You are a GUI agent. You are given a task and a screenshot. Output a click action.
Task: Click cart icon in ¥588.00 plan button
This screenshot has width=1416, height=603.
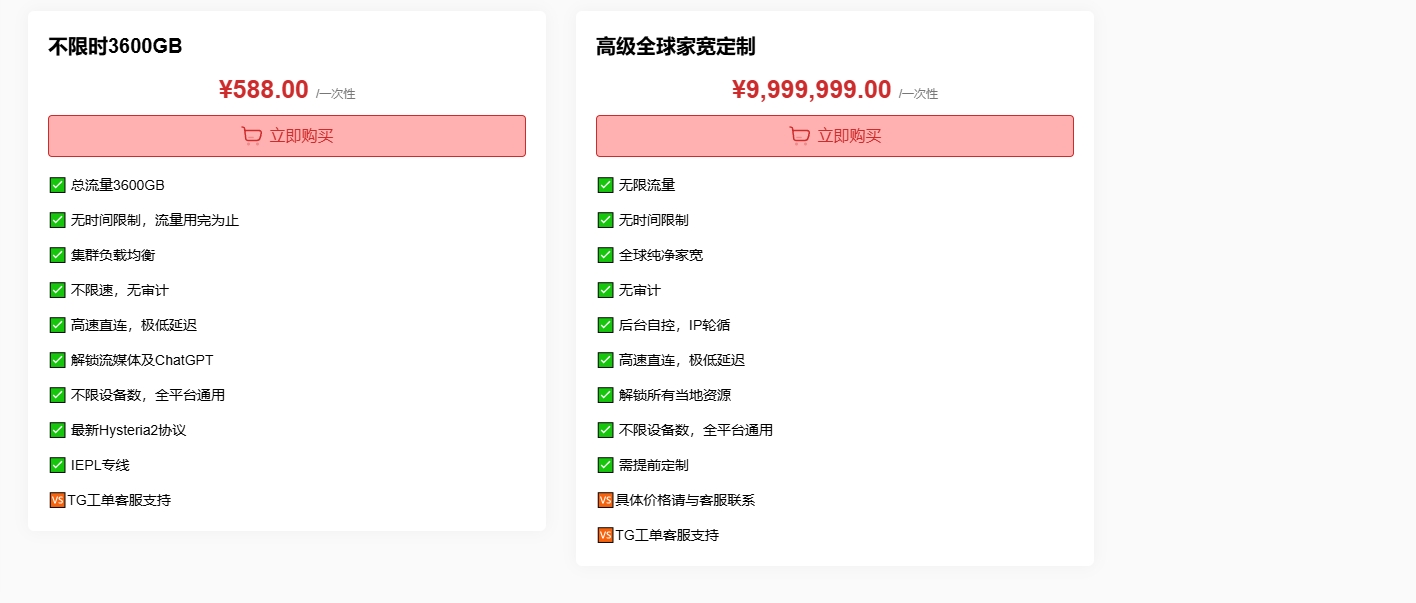point(252,136)
